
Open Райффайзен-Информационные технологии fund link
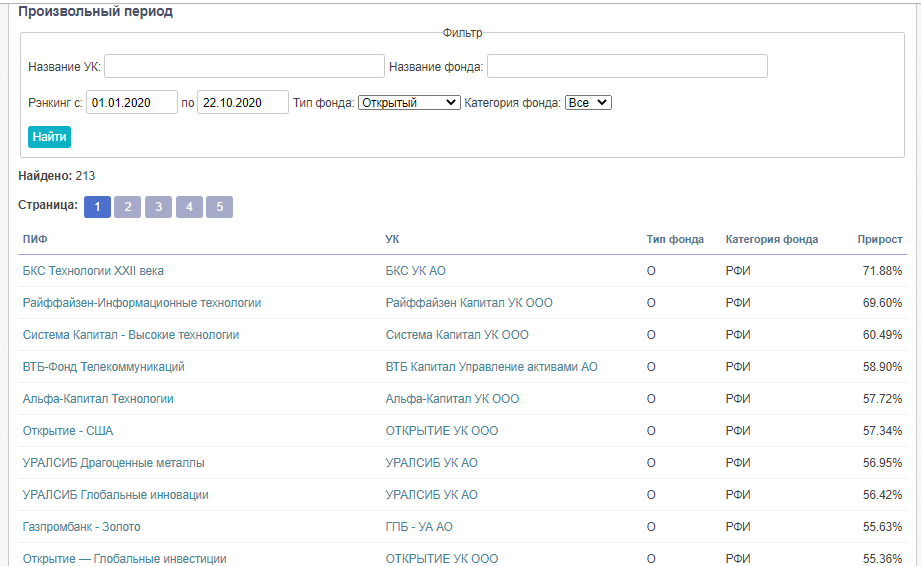[142, 303]
